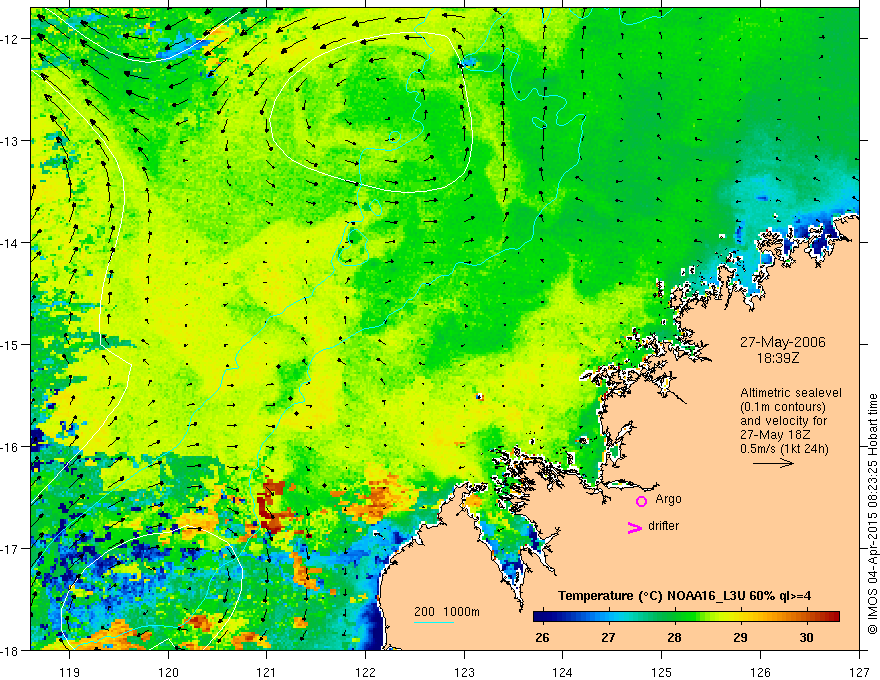Click the date text 27-May-2006
880x680 pixels.
(x=782, y=342)
